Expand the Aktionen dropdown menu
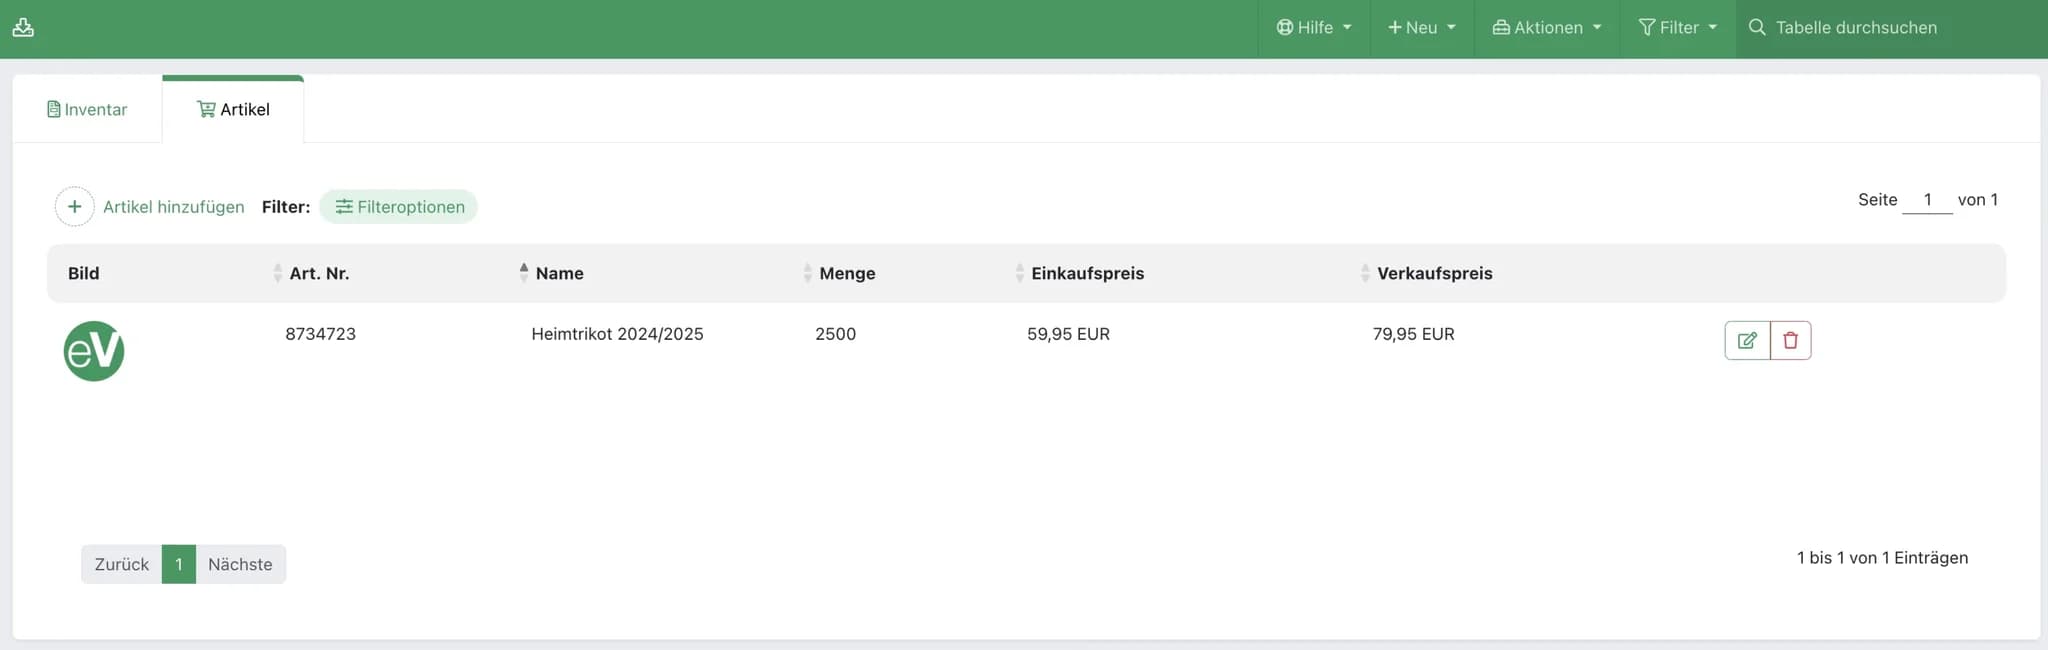The width and height of the screenshot is (2048, 650). point(1547,28)
